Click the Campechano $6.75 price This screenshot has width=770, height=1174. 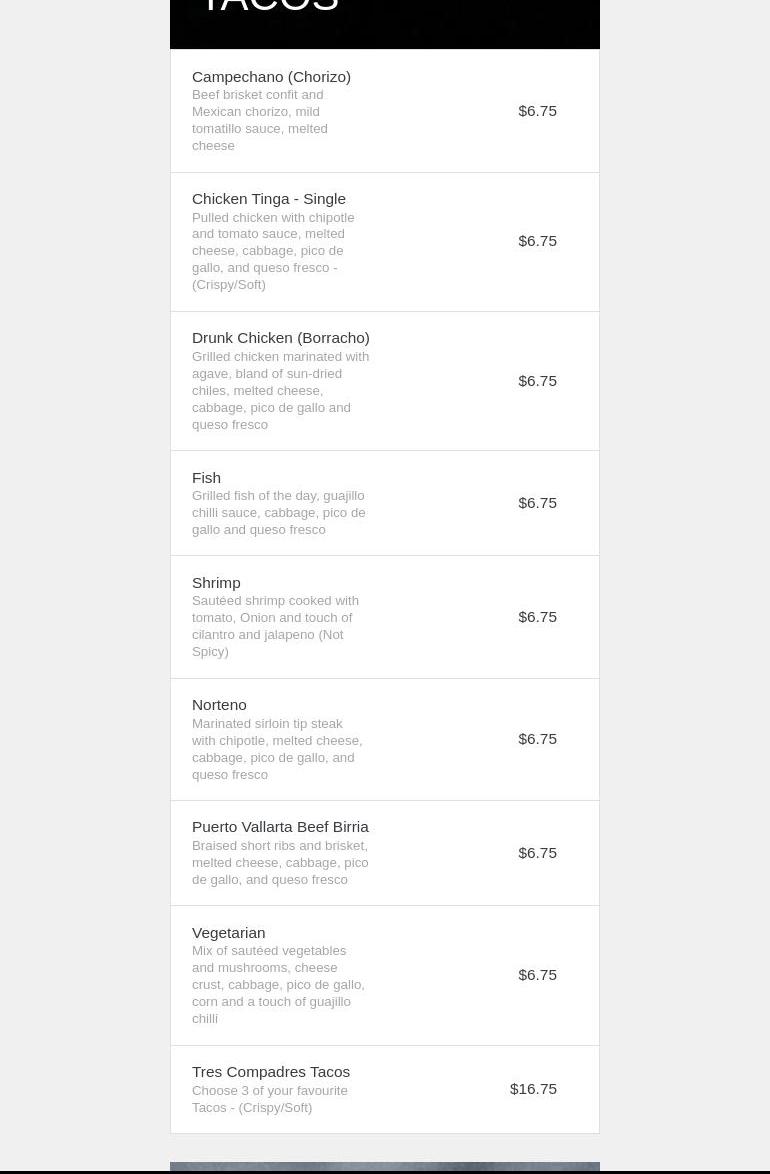(x=537, y=111)
